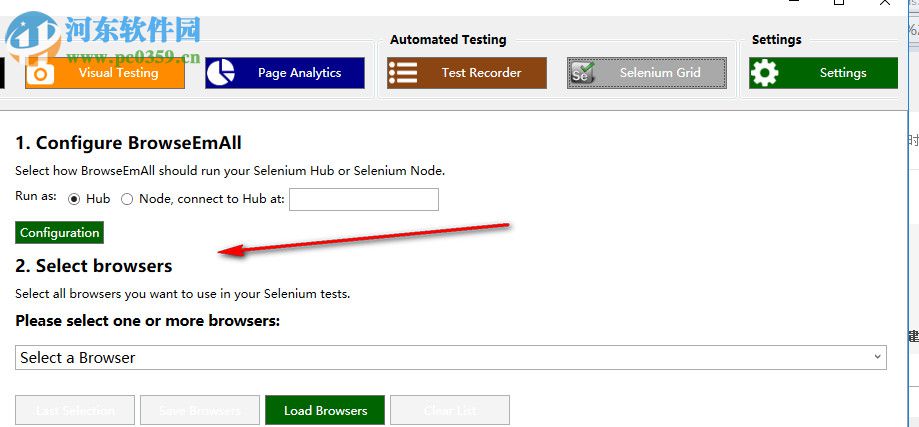The width and height of the screenshot is (919, 427).
Task: Click the pie chart icon on Page Analytics
Action: click(222, 73)
